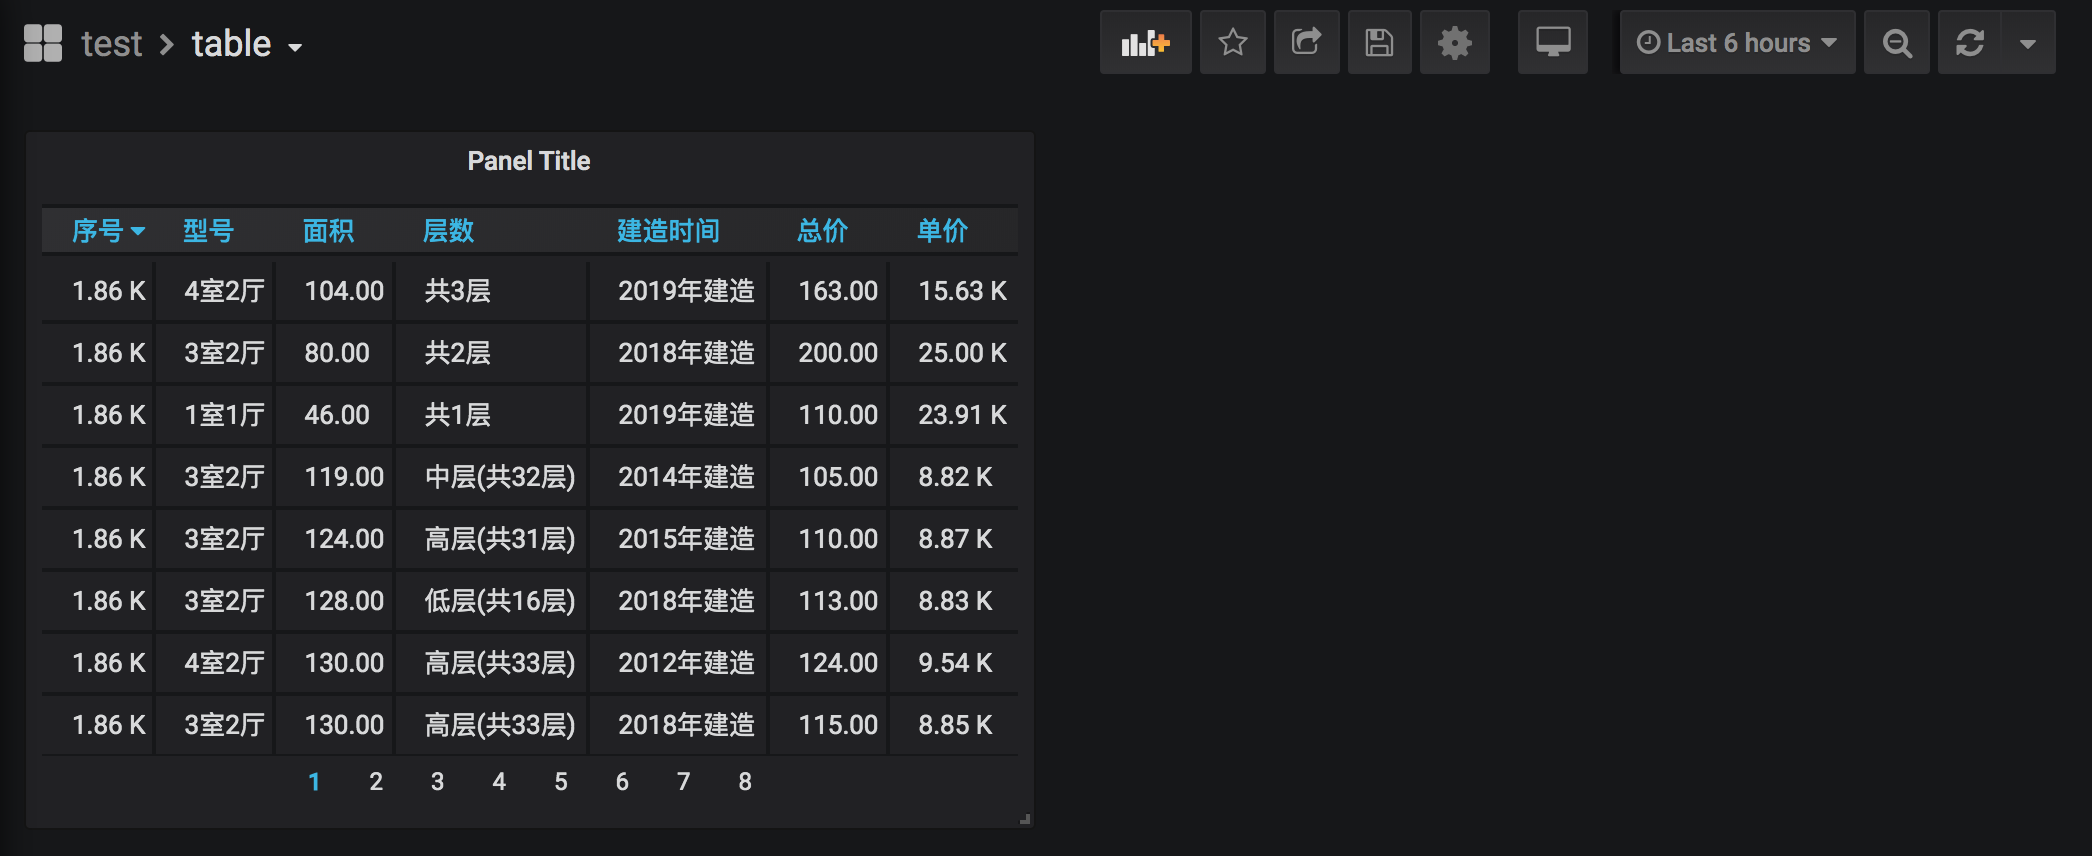Click the cell 共2层
The width and height of the screenshot is (2092, 856).
click(x=491, y=353)
